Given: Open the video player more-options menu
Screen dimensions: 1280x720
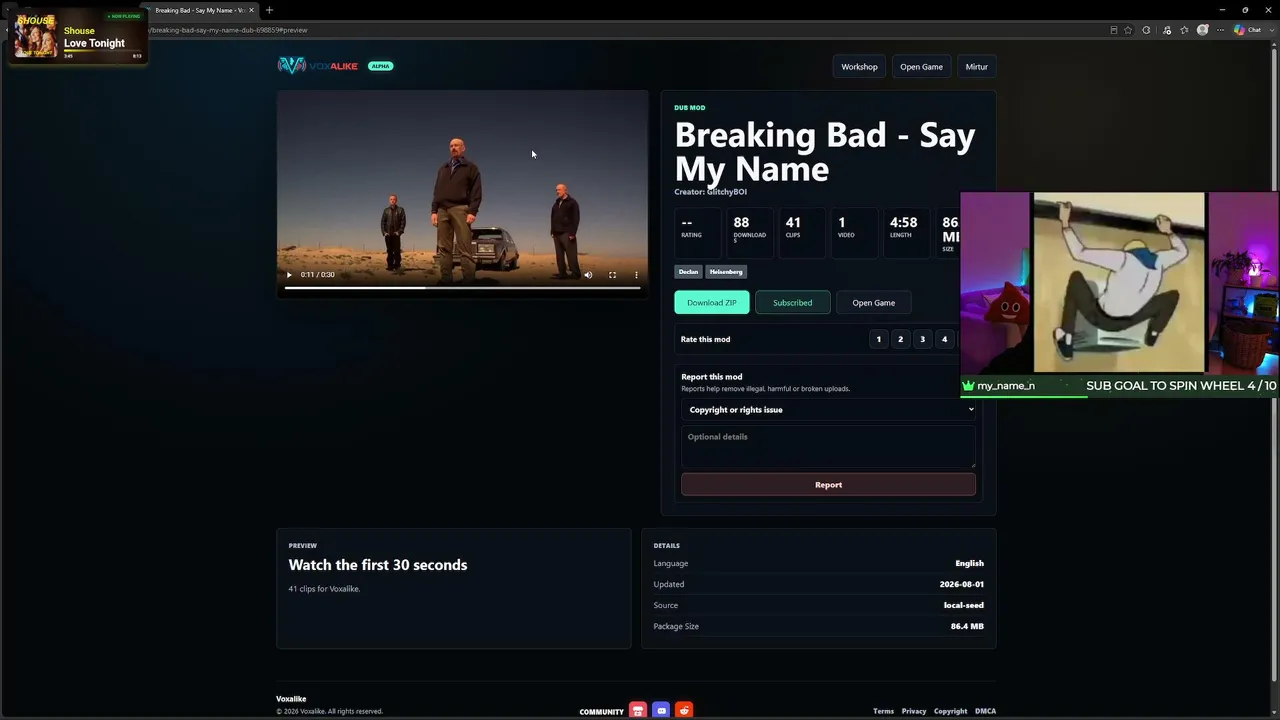Looking at the screenshot, I should [x=636, y=275].
